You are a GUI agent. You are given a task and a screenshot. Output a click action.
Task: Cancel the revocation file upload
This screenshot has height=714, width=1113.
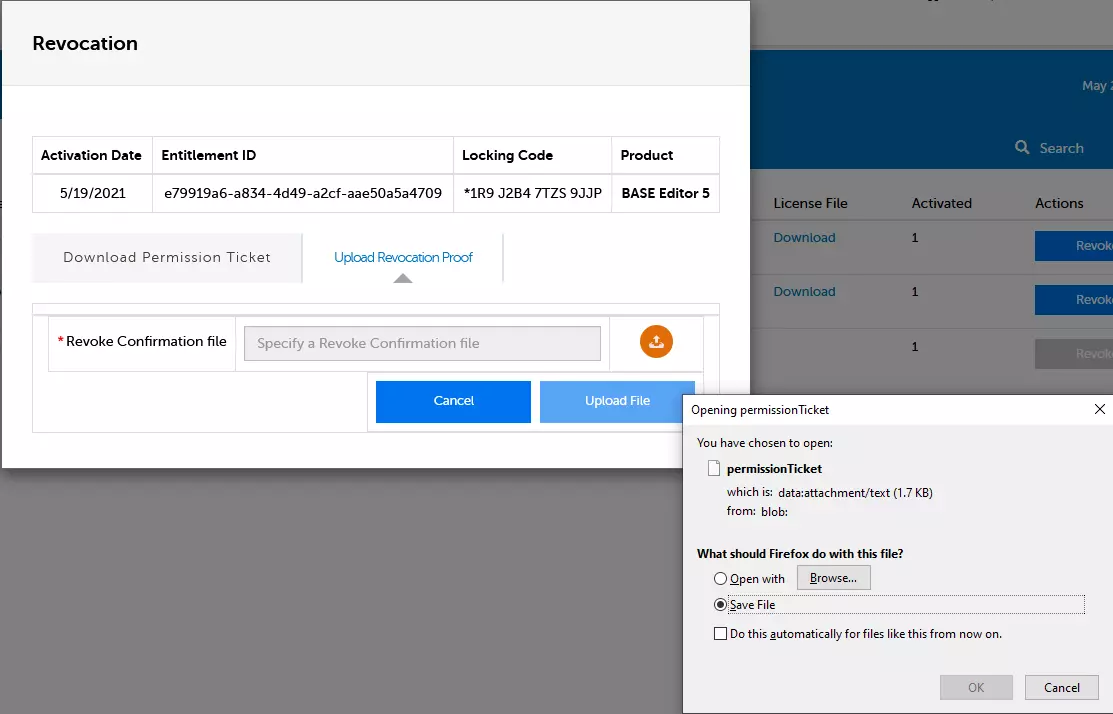click(x=453, y=401)
